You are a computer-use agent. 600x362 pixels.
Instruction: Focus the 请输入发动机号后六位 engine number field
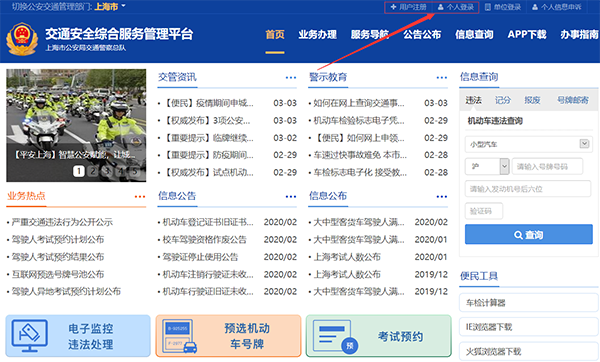click(x=528, y=189)
